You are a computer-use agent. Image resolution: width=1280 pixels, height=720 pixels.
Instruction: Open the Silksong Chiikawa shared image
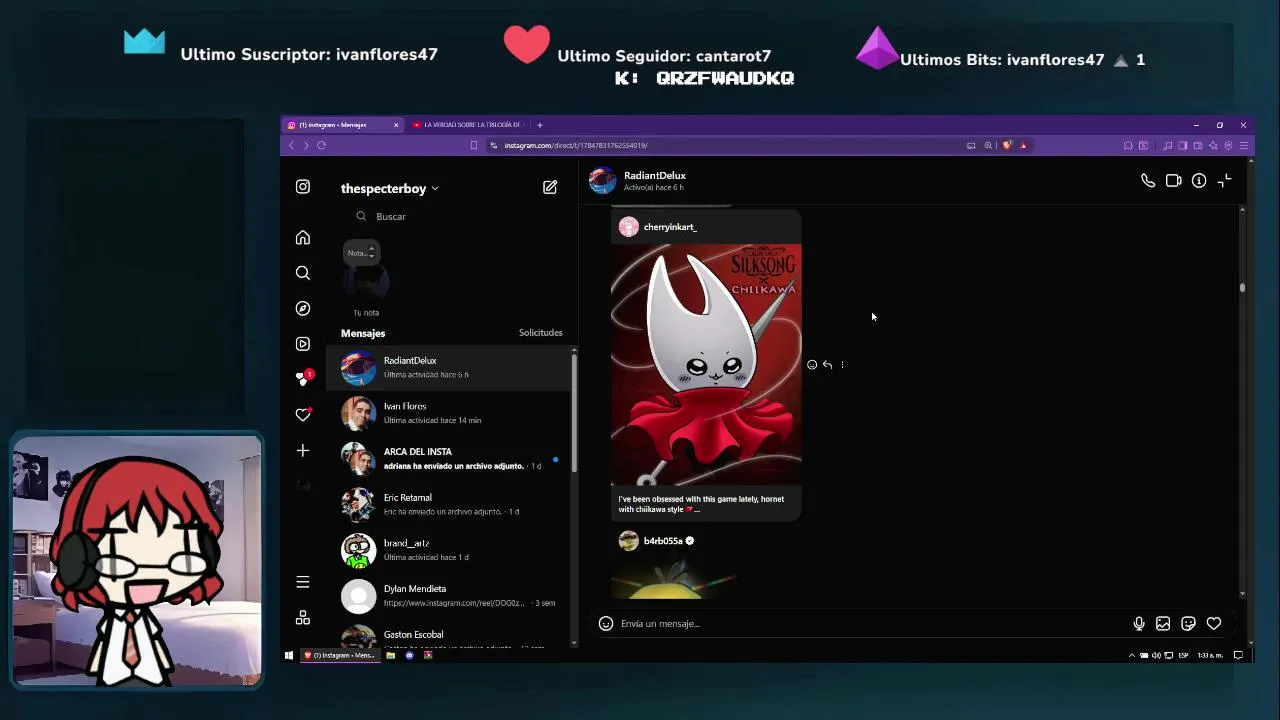[706, 365]
